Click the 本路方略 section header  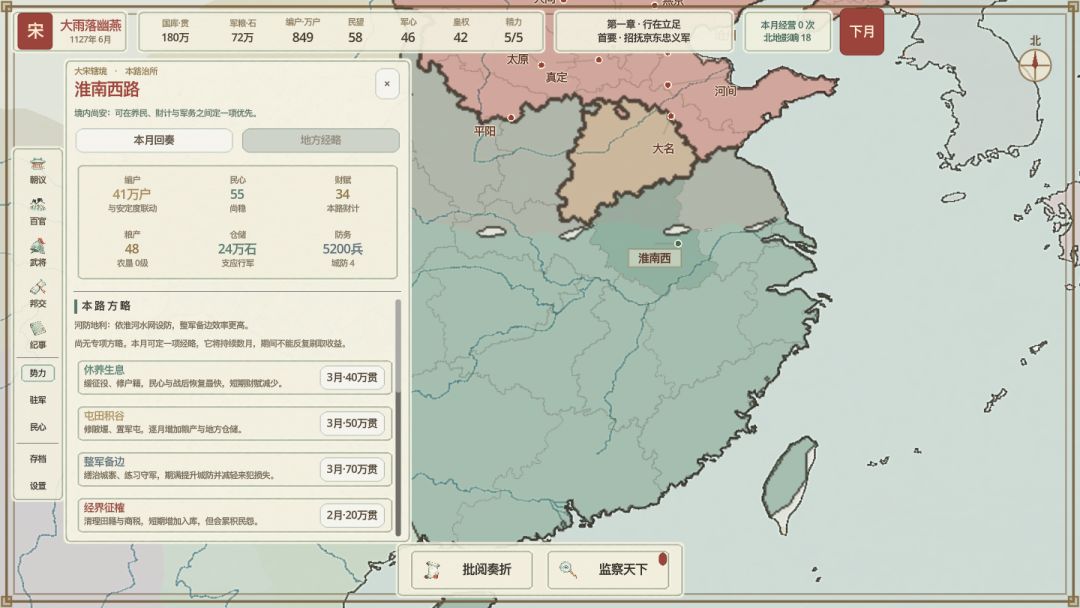pyautogui.click(x=106, y=306)
